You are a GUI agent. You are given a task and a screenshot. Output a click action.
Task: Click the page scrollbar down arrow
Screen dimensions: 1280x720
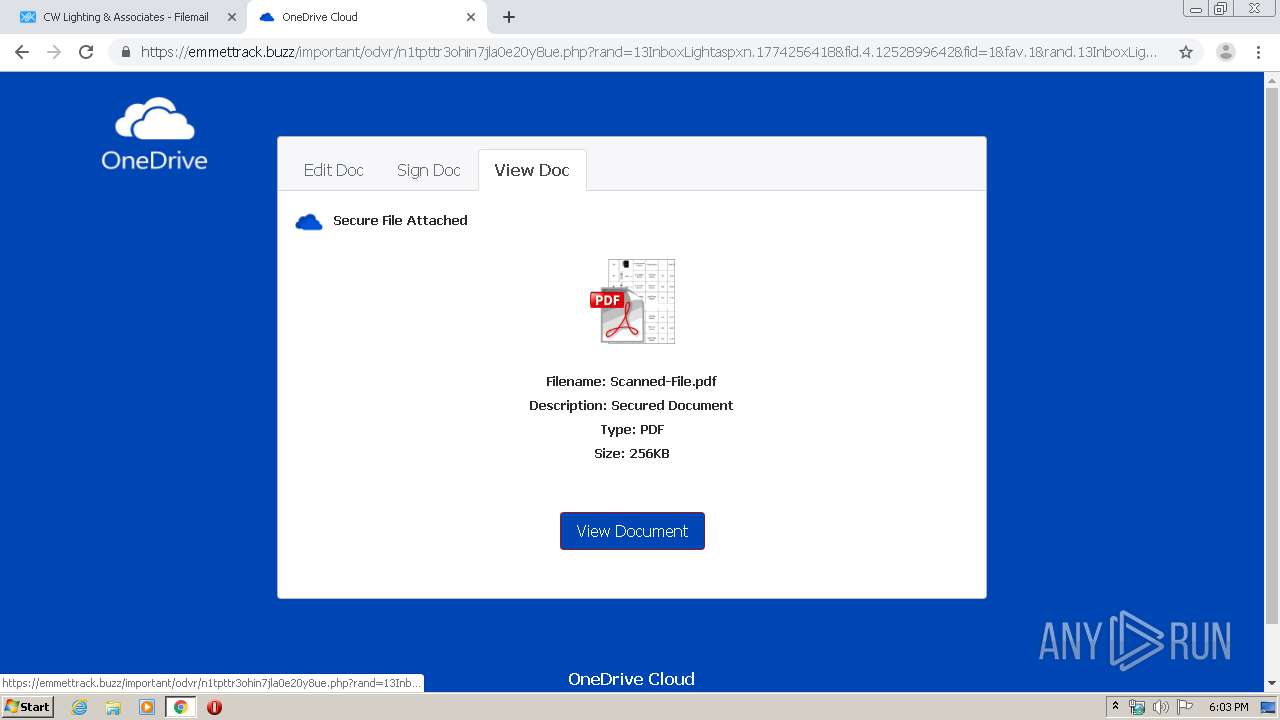coord(1272,683)
